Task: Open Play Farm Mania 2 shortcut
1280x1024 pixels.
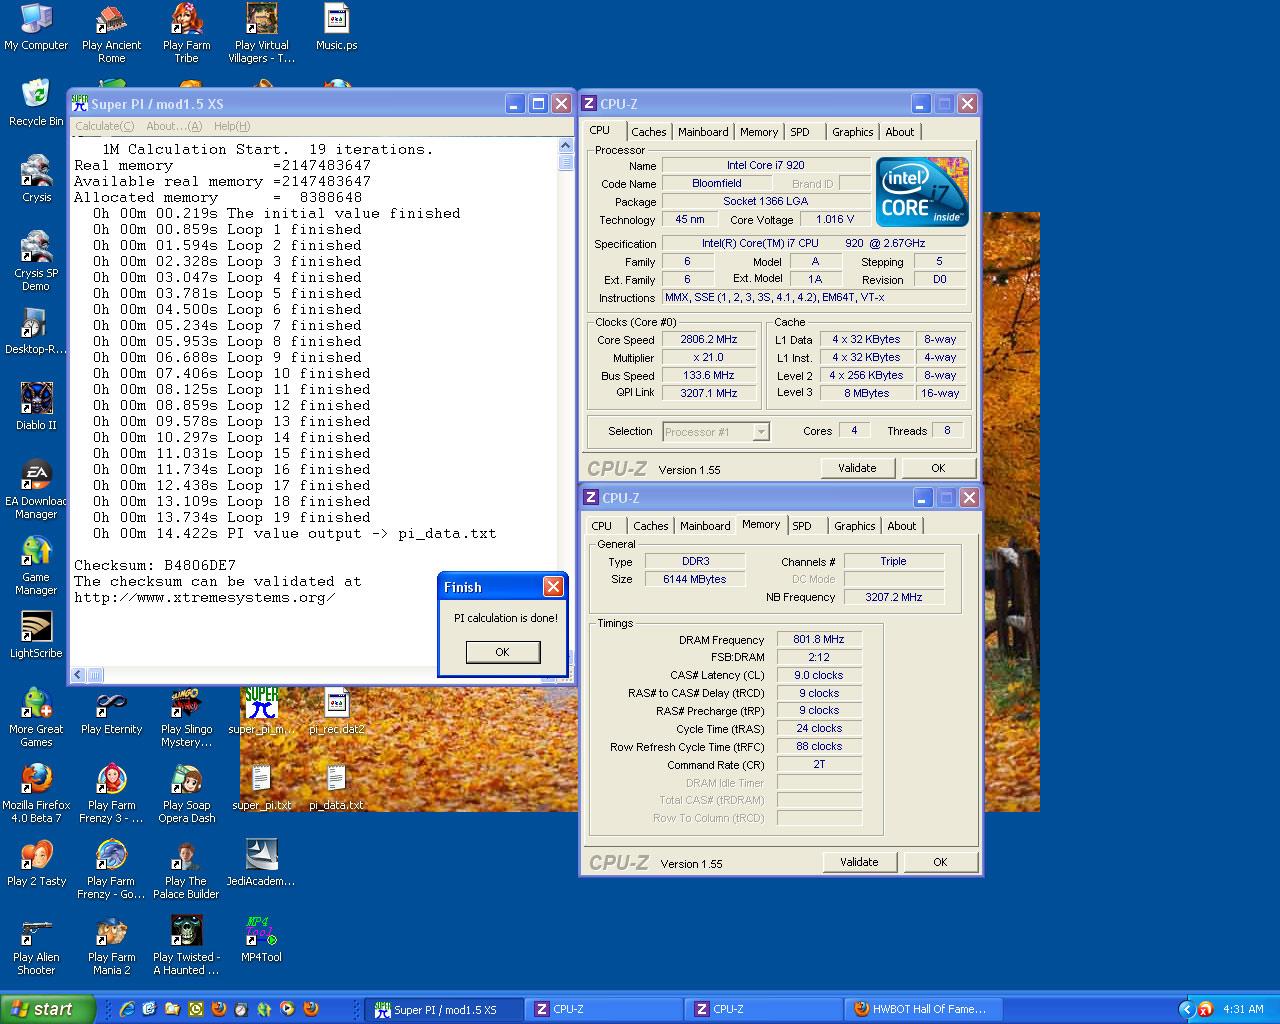Action: click(111, 946)
